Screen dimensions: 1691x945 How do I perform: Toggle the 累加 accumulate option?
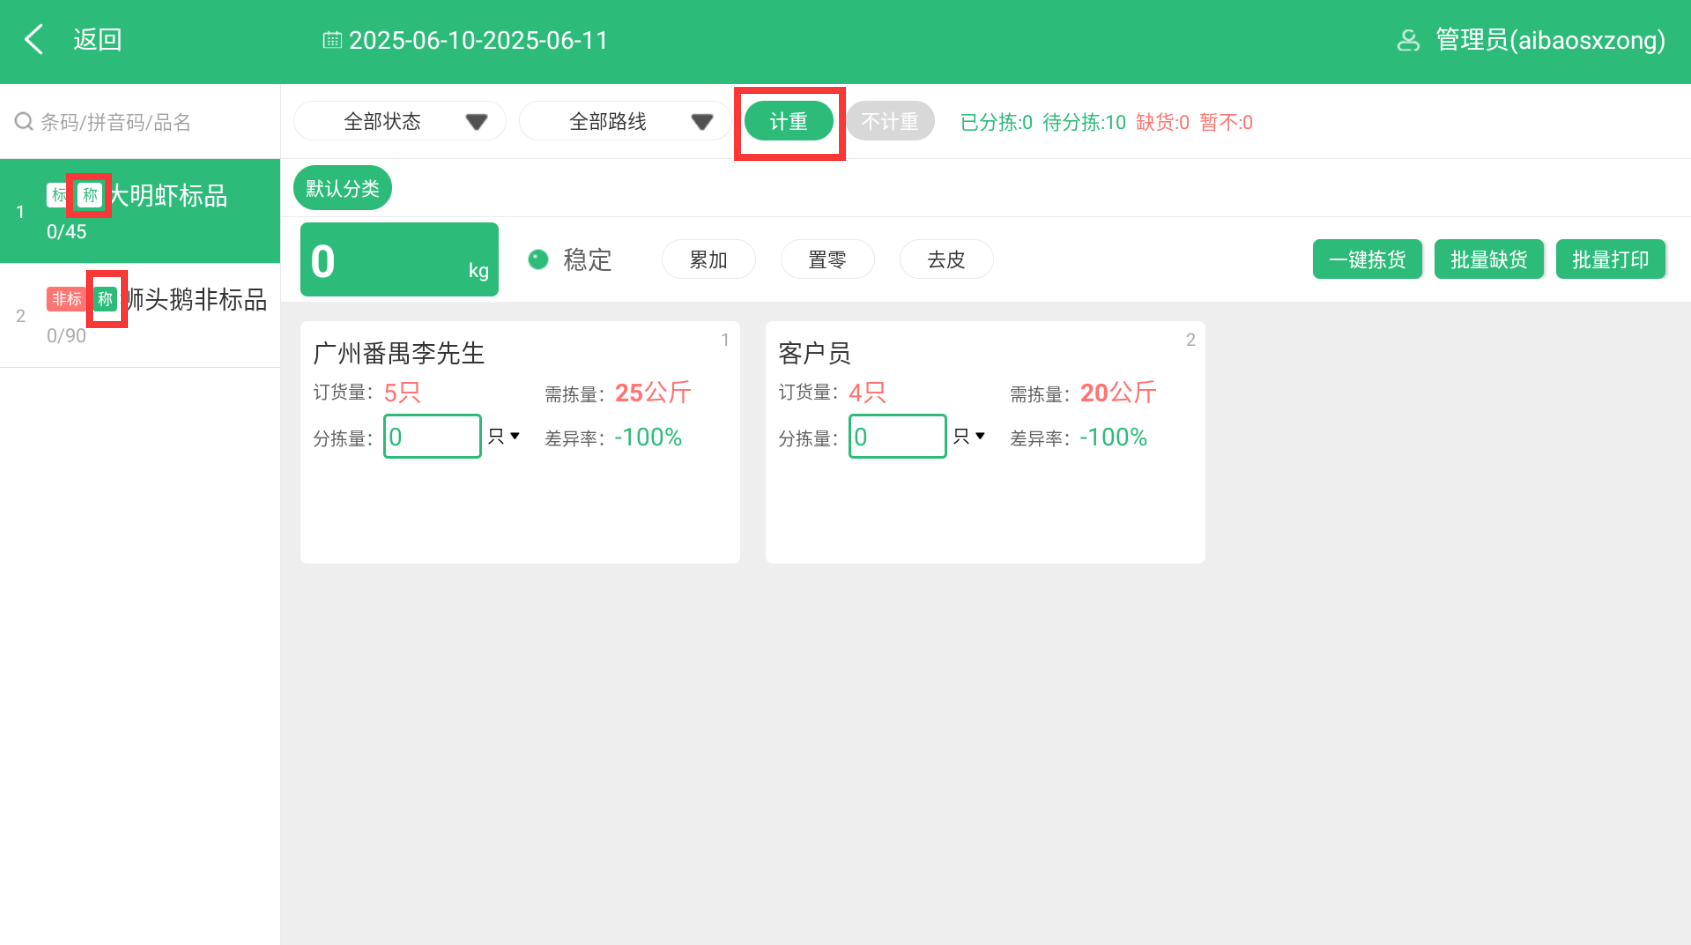(708, 260)
